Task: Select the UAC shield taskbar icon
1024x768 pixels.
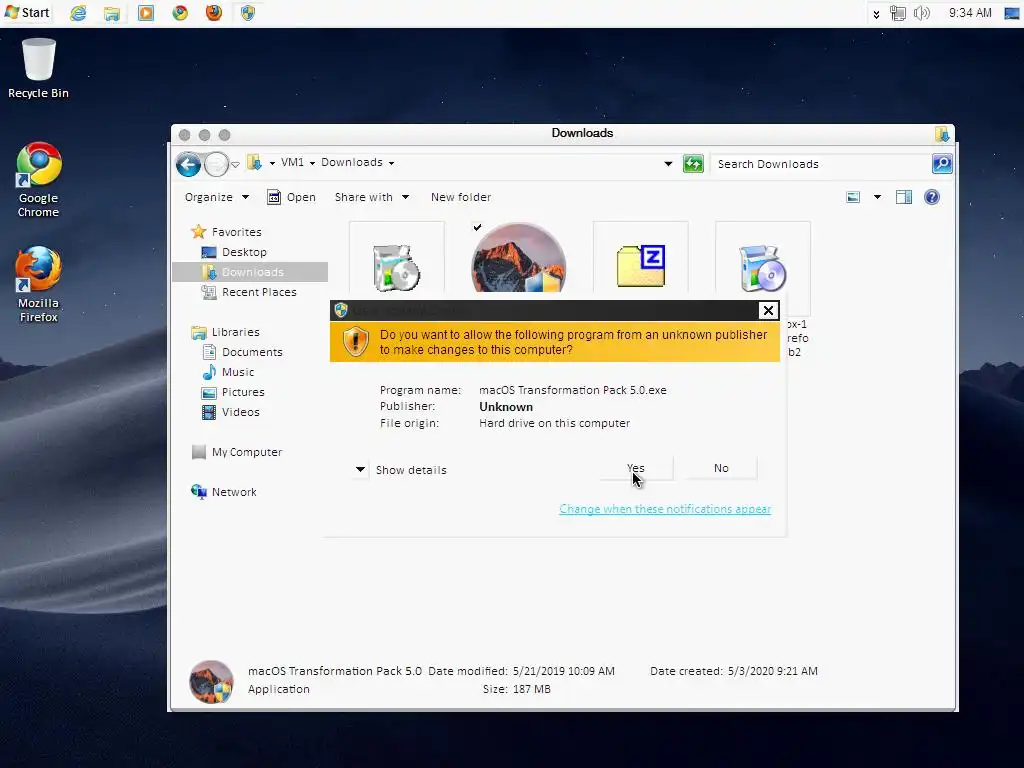Action: (x=248, y=12)
